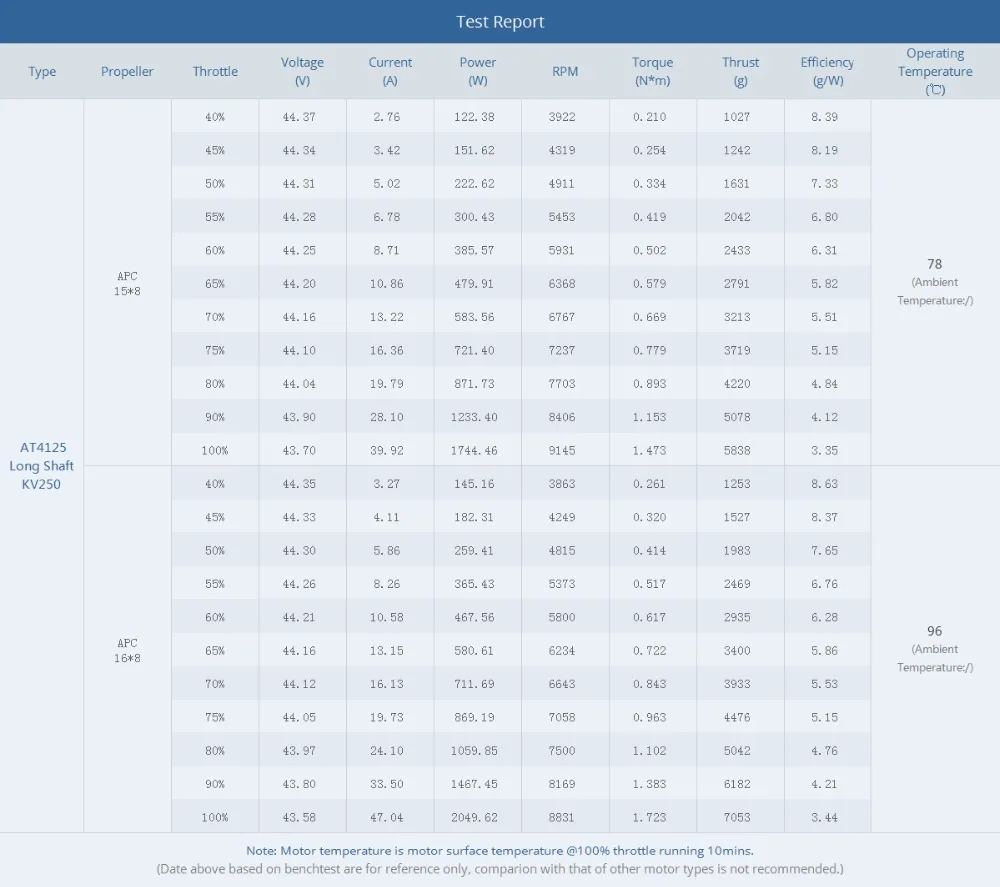
Task: Click the 47.04 current value
Action: point(386,817)
